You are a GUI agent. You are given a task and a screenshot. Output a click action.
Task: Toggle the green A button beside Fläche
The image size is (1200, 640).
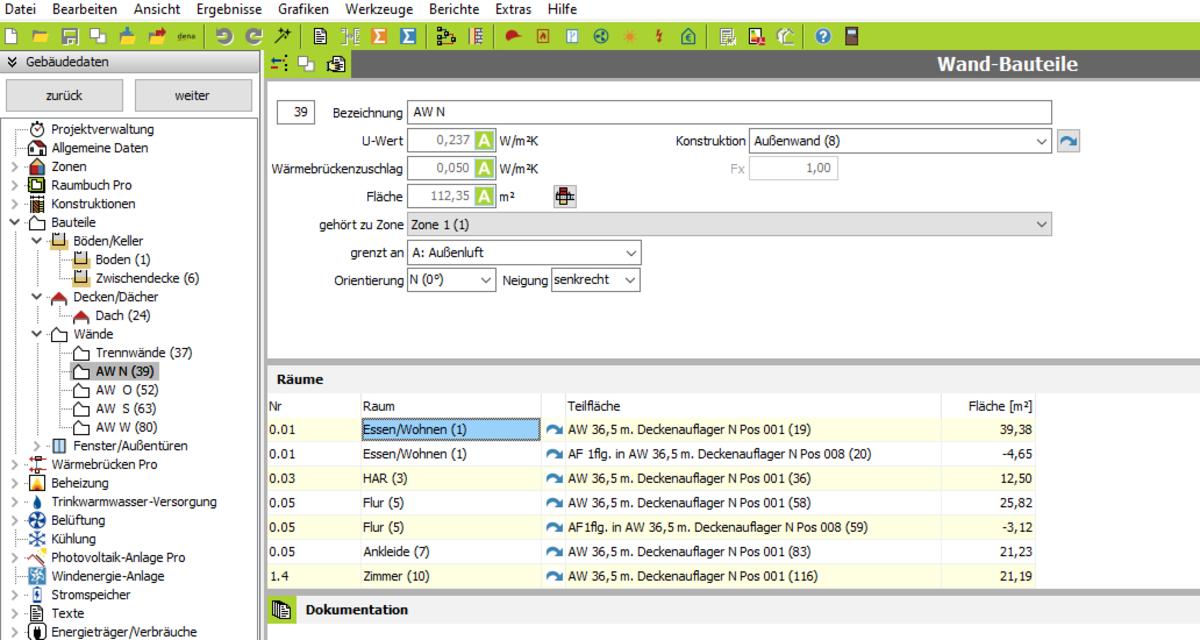click(x=484, y=197)
